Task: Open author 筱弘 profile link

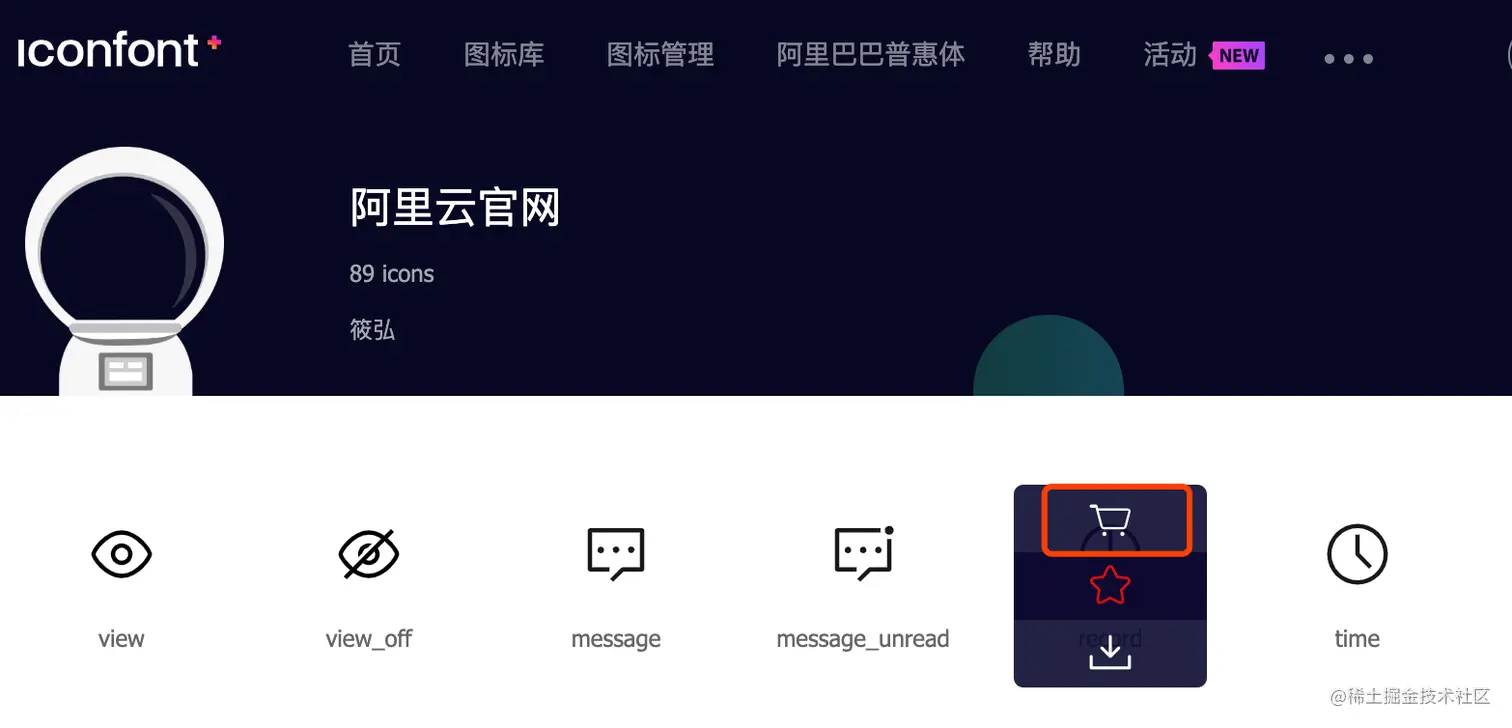Action: point(373,329)
